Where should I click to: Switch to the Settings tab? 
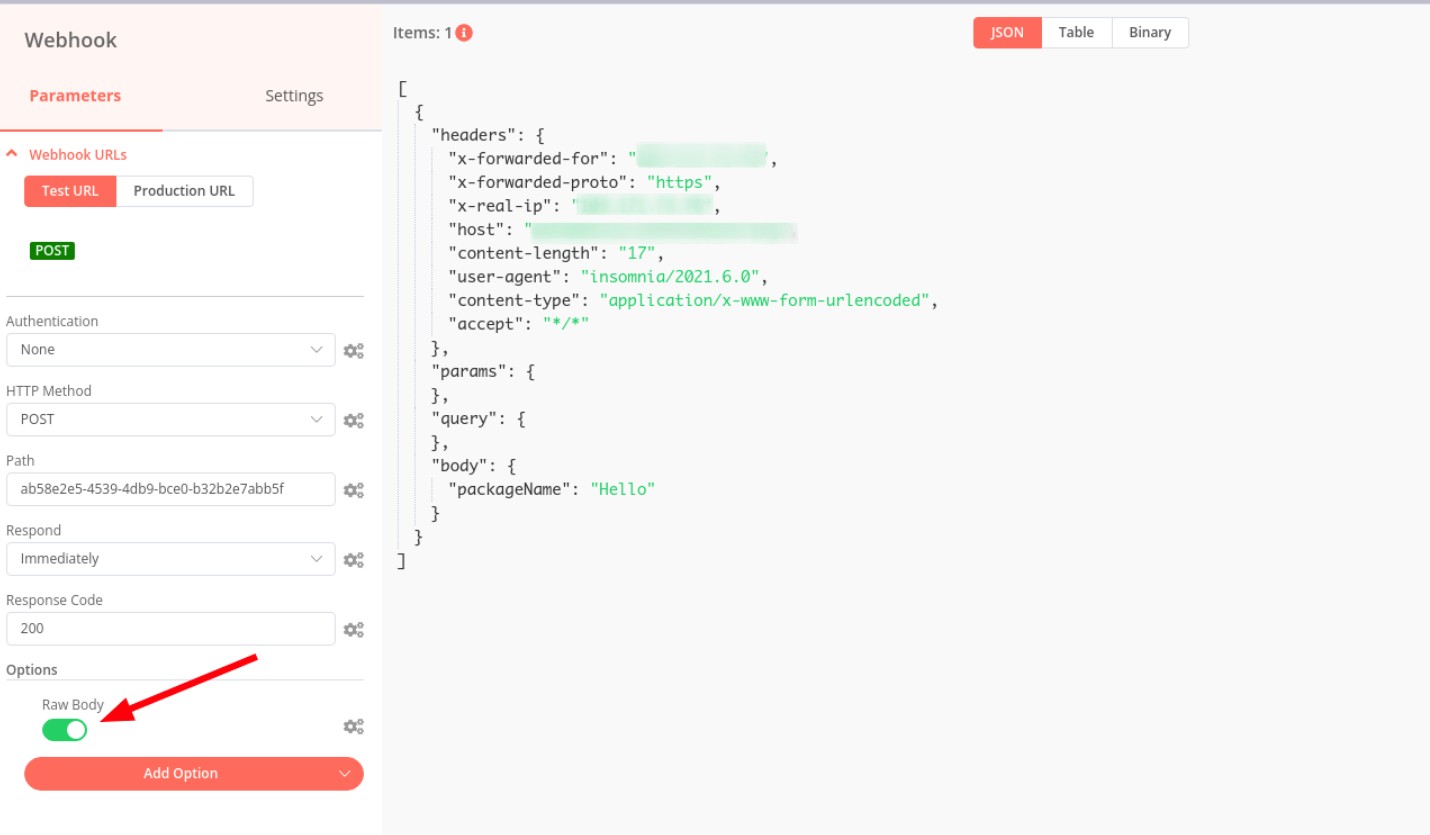tap(294, 96)
